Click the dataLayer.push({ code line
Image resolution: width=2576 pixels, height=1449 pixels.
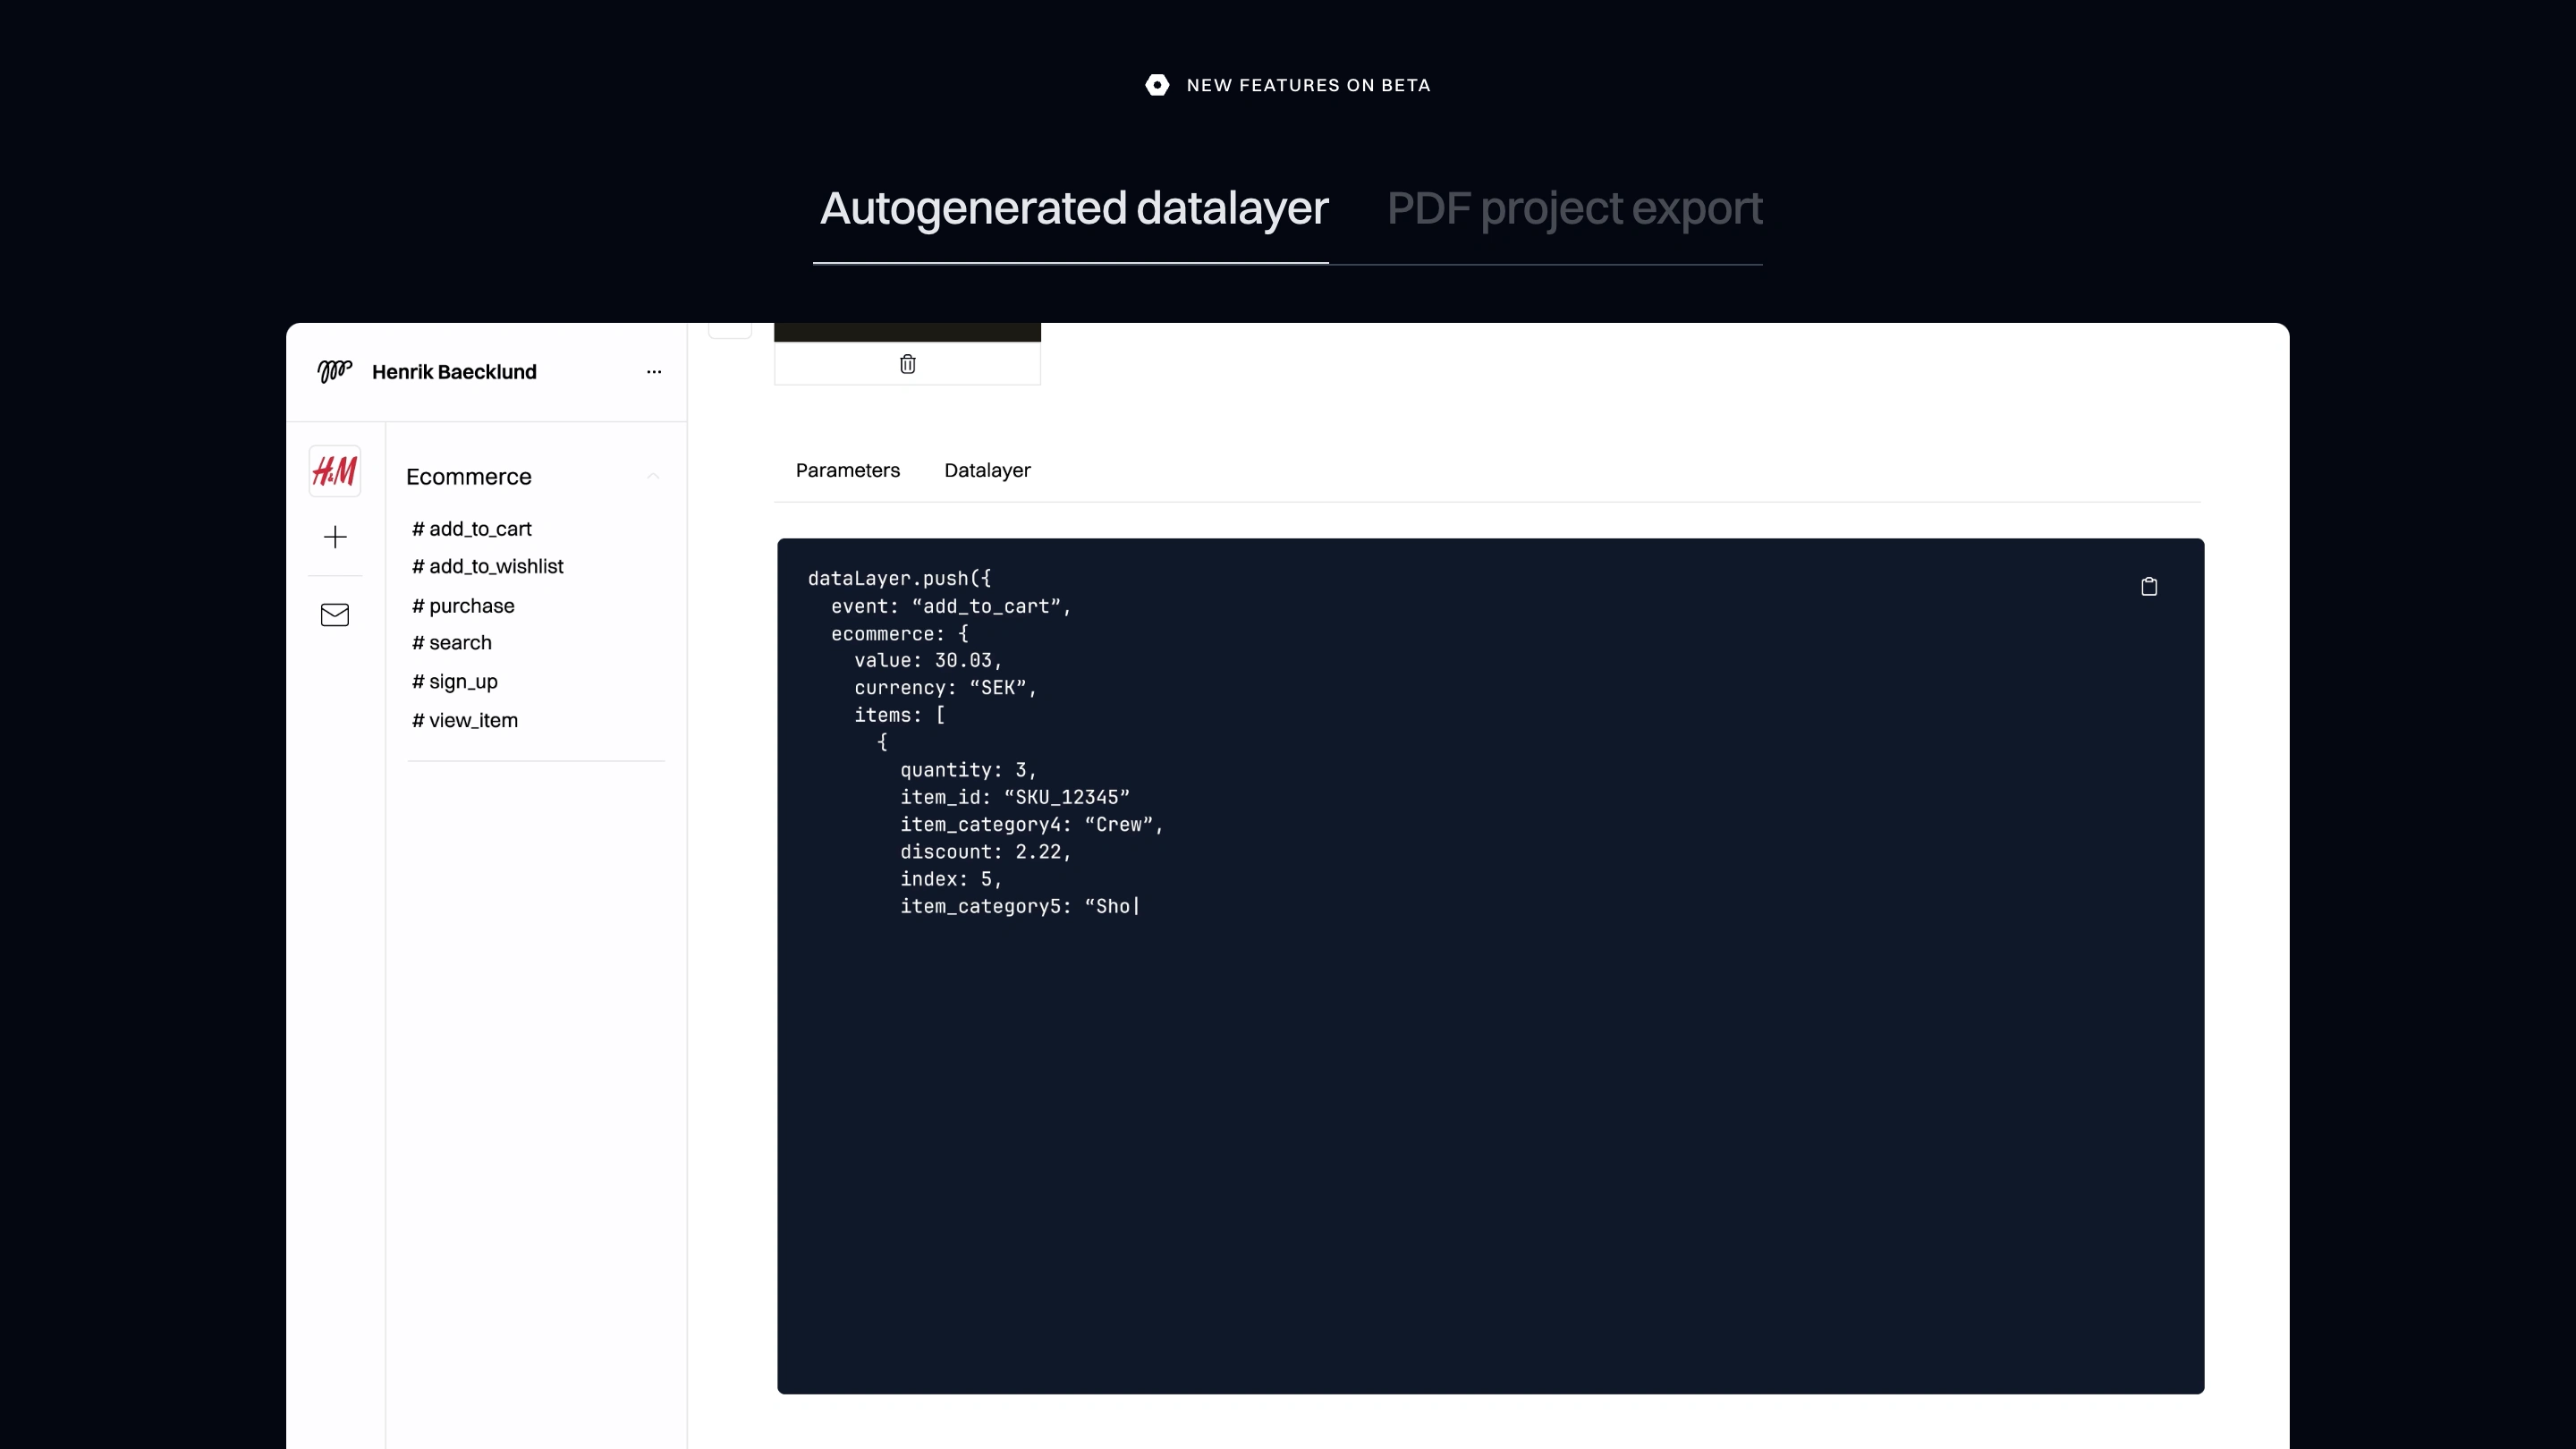tap(899, 578)
